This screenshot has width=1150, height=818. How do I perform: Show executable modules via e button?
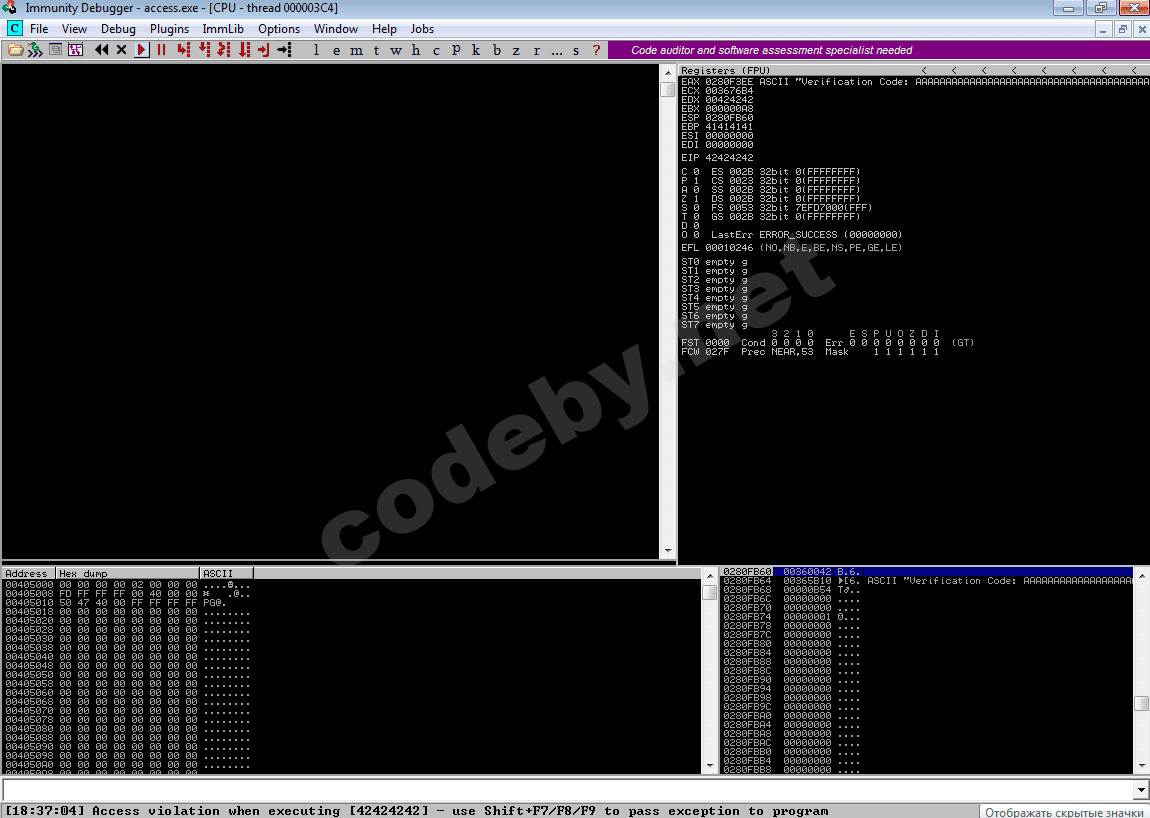click(x=336, y=50)
